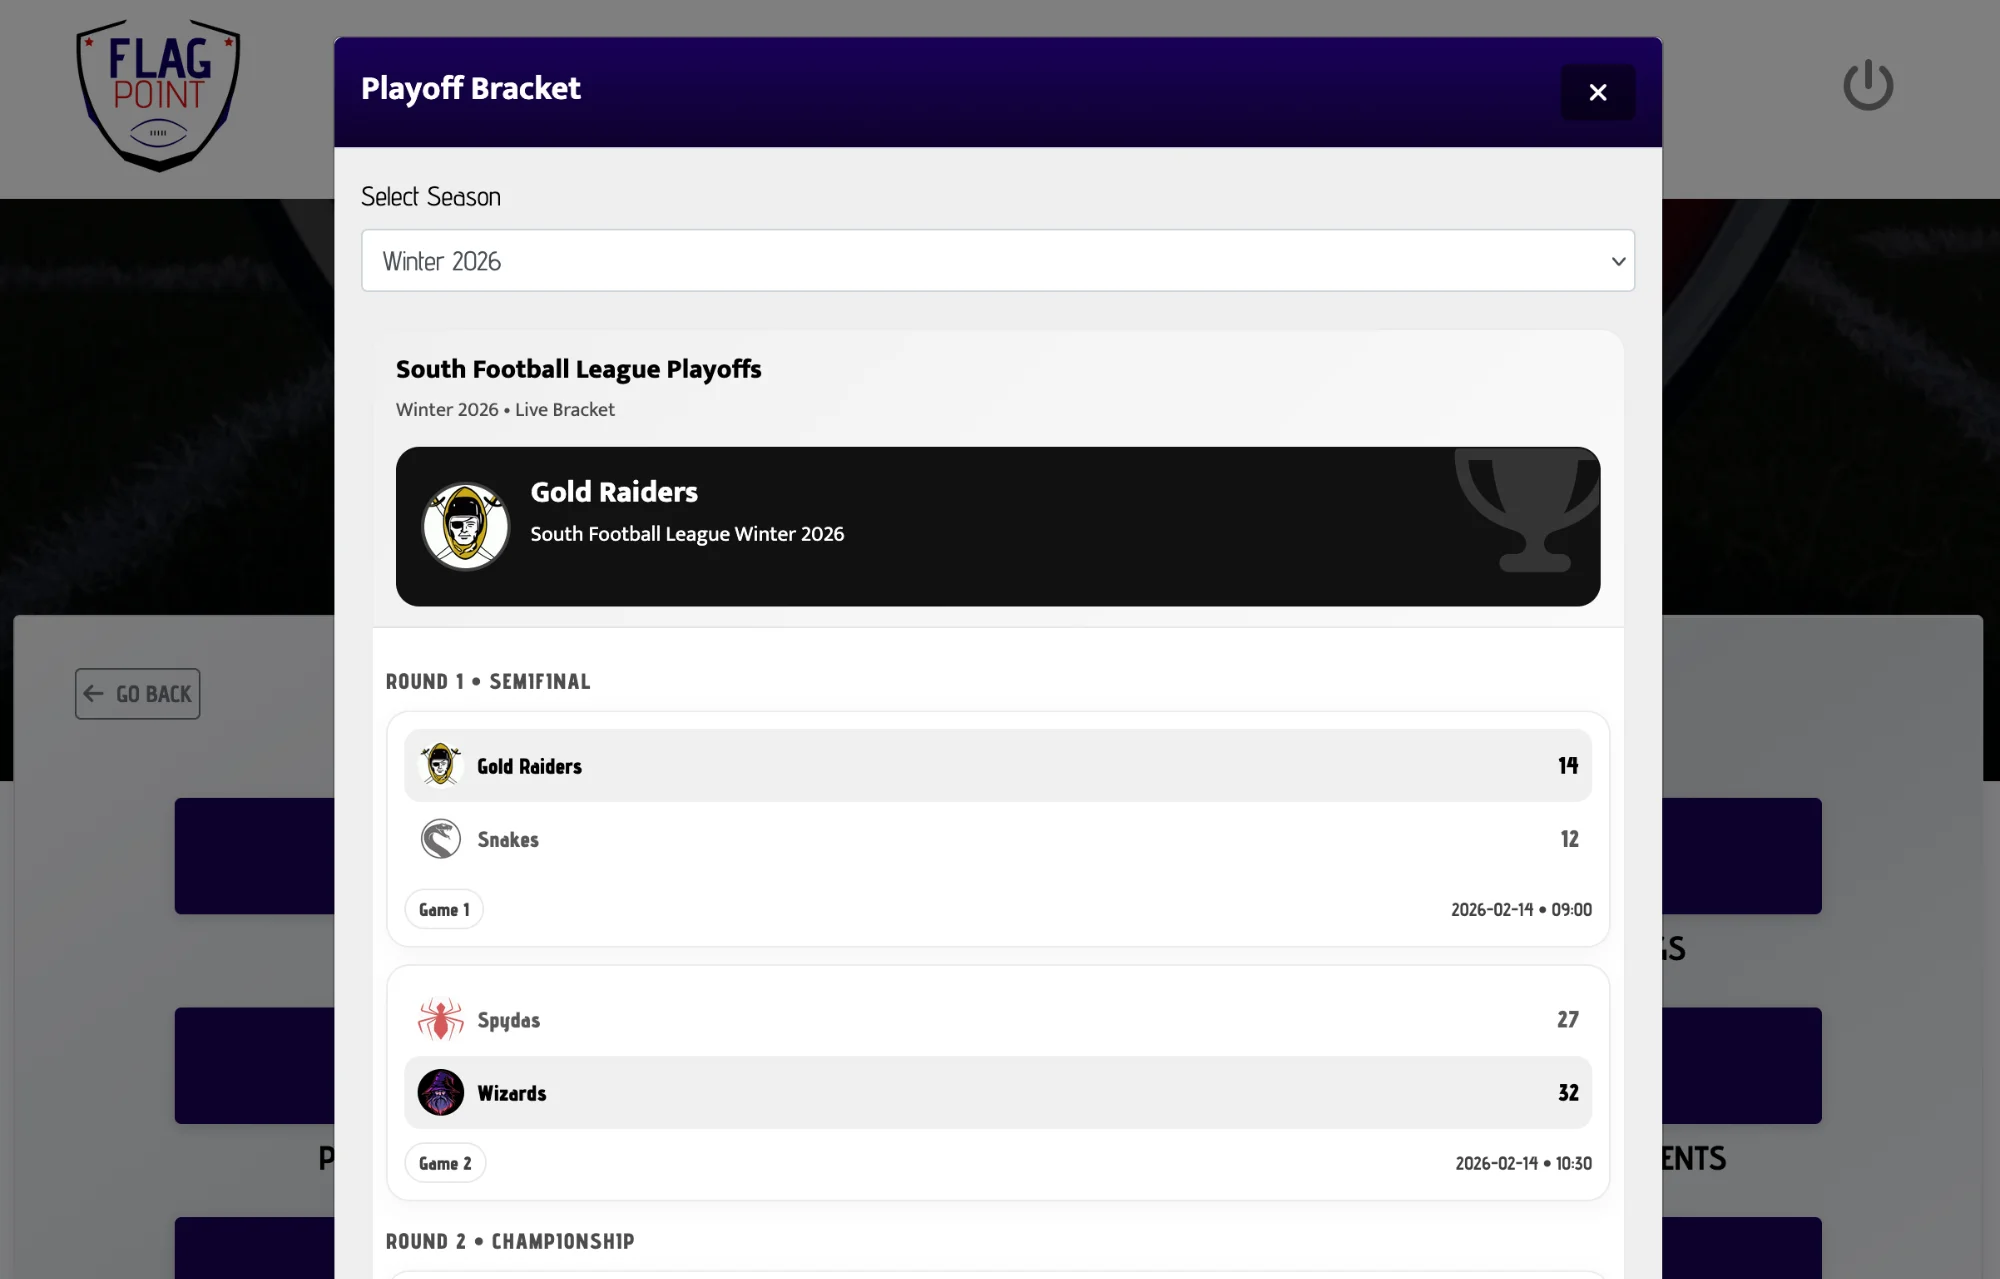Click the Gold Raiders pirate logo in Game 1
Viewport: 2000px width, 1279px height.
(440, 765)
